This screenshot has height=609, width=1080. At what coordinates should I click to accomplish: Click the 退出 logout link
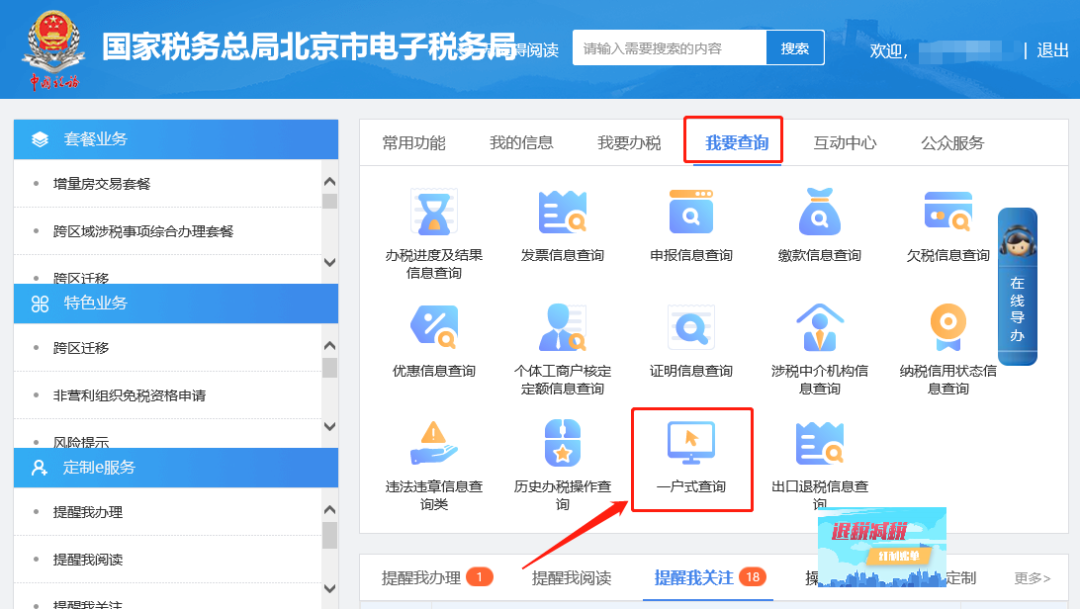point(1052,50)
